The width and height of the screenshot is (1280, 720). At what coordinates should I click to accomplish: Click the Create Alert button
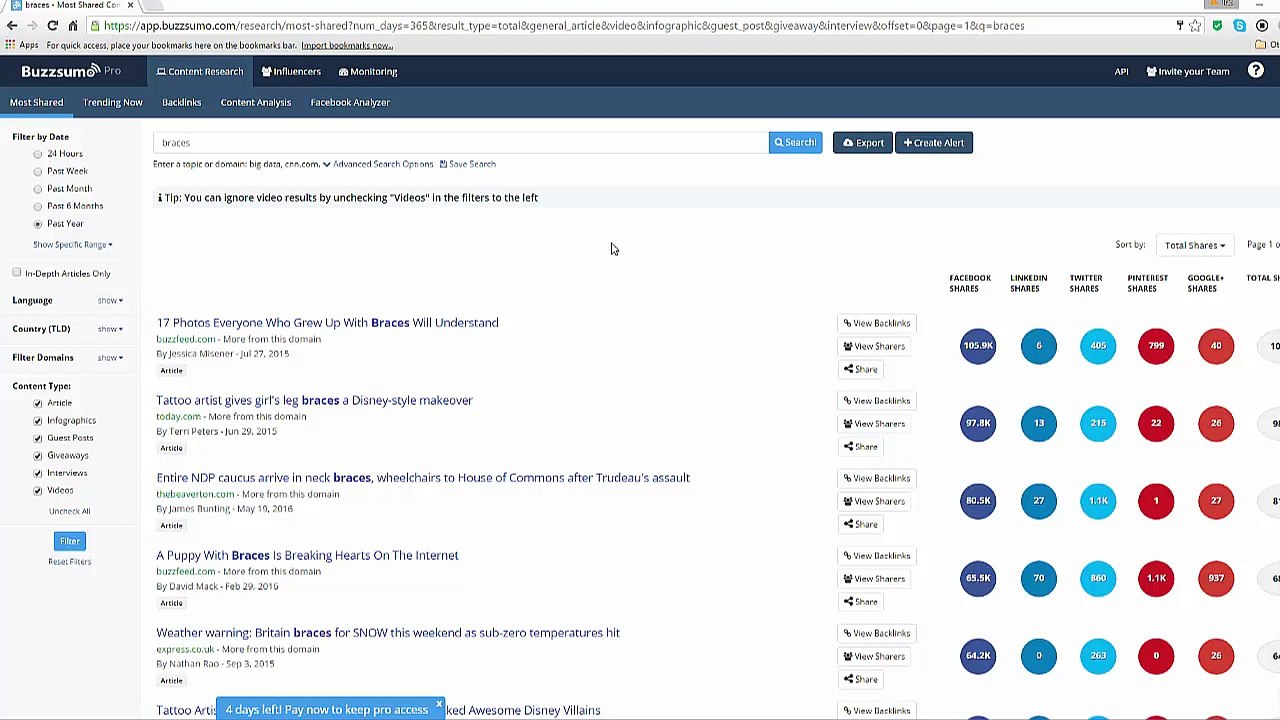(x=934, y=143)
